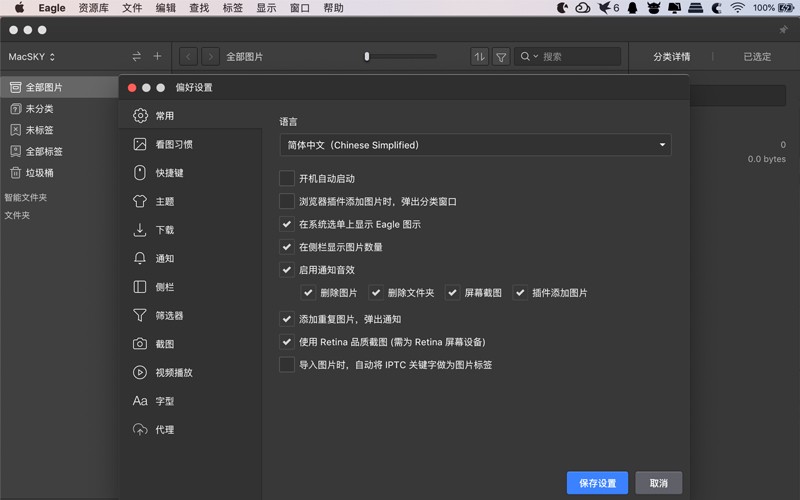Open the 资源库 menu

[x=94, y=8]
